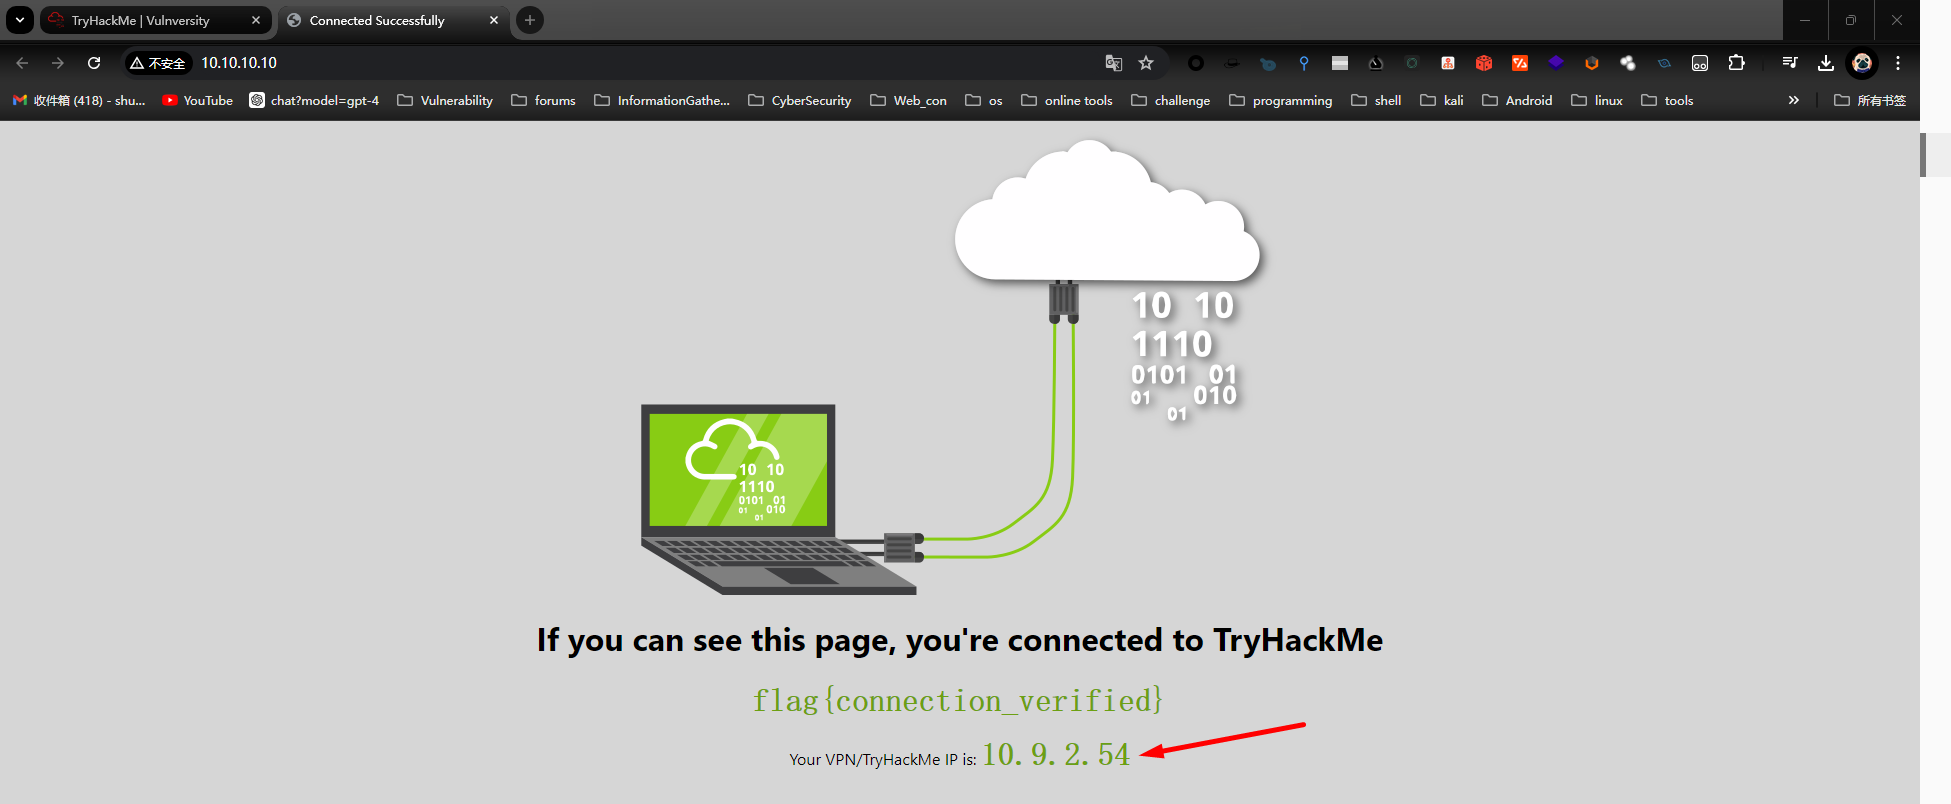Open the YouTube bookmark
Viewport: 1951px width, 804px height.
[x=197, y=100]
